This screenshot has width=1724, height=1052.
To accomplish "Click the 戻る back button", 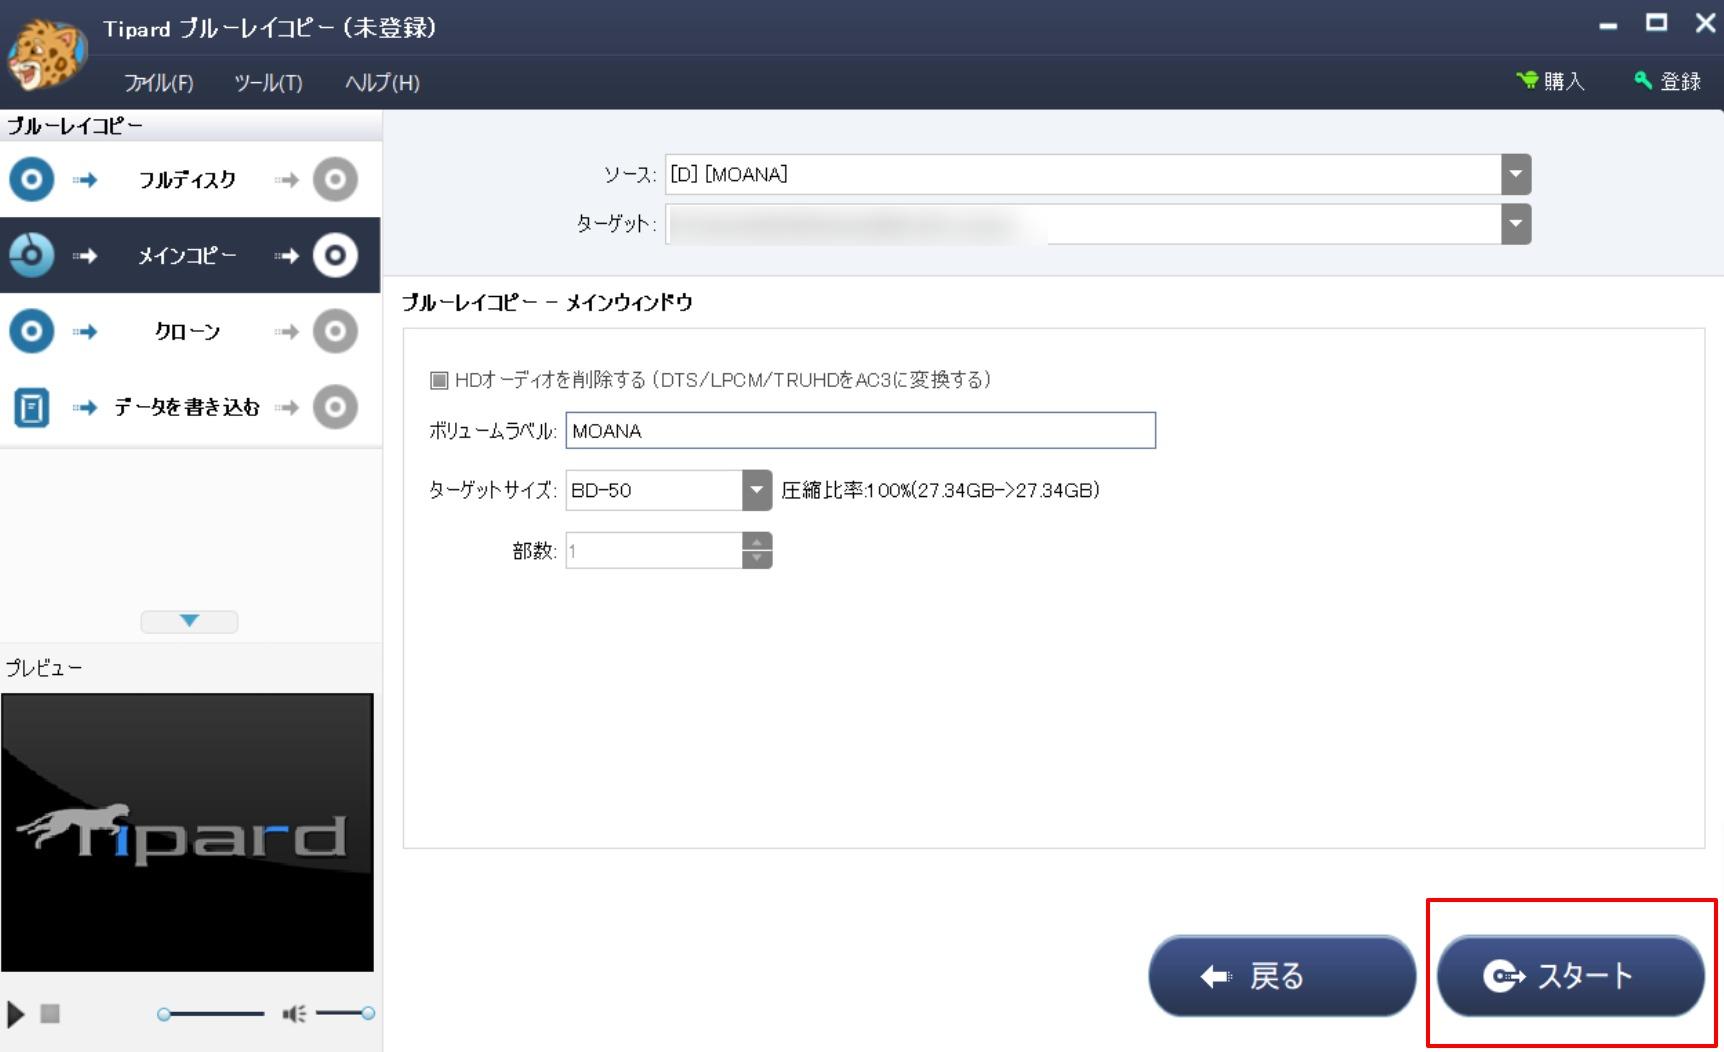I will (x=1282, y=976).
